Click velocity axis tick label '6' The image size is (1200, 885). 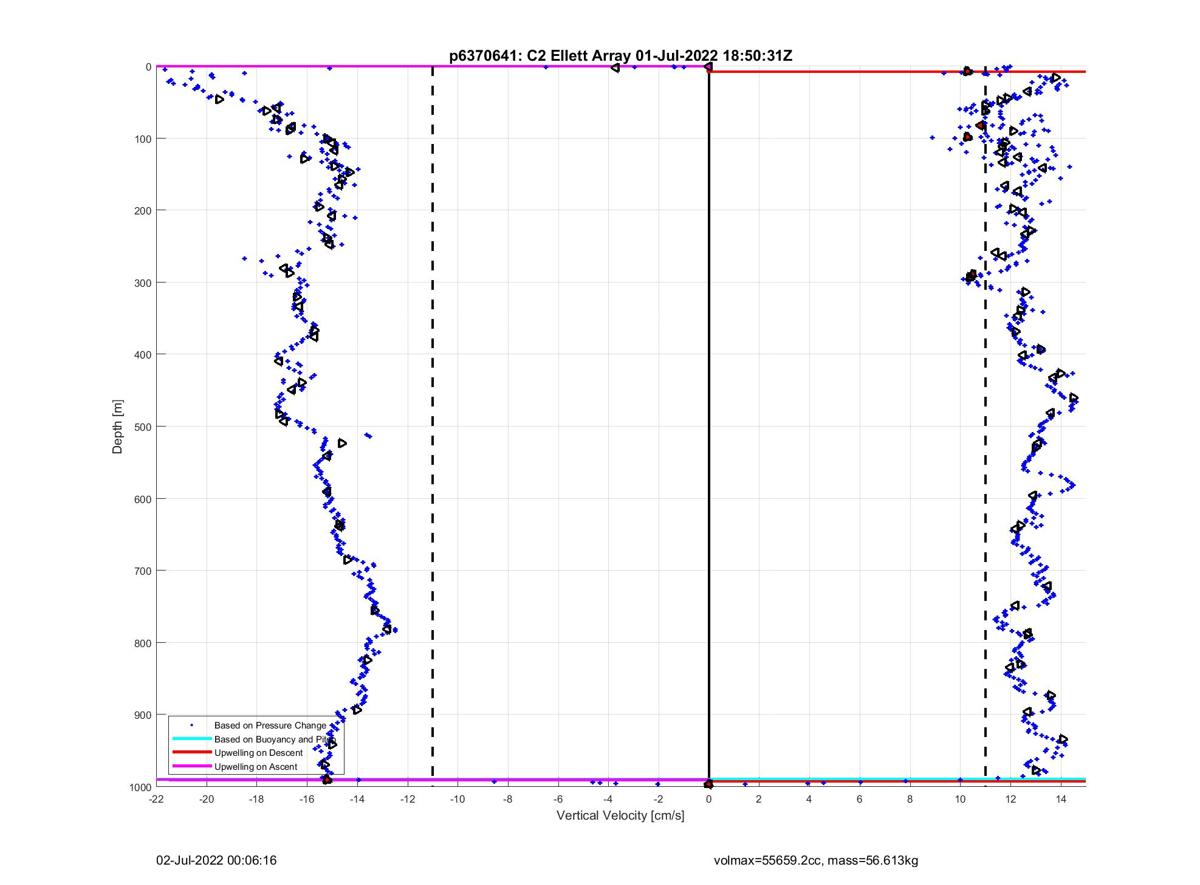(x=859, y=799)
